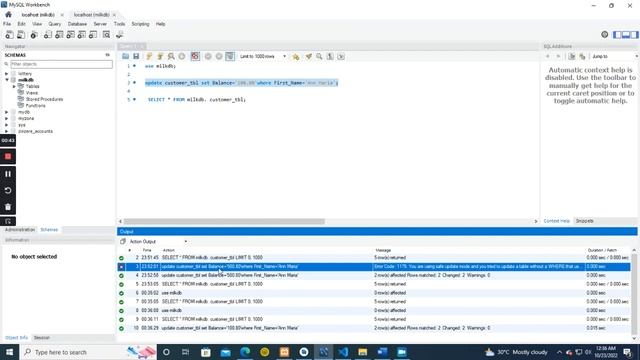The image size is (640, 360).
Task: Execute the statement under the cursor
Action: pos(160,56)
